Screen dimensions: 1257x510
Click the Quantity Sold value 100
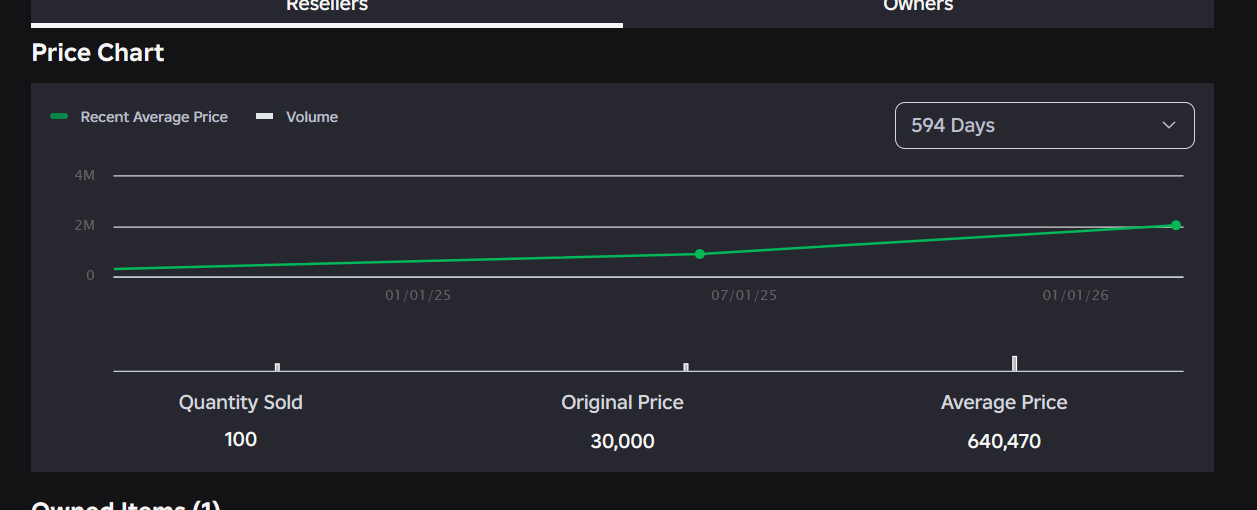(x=241, y=439)
